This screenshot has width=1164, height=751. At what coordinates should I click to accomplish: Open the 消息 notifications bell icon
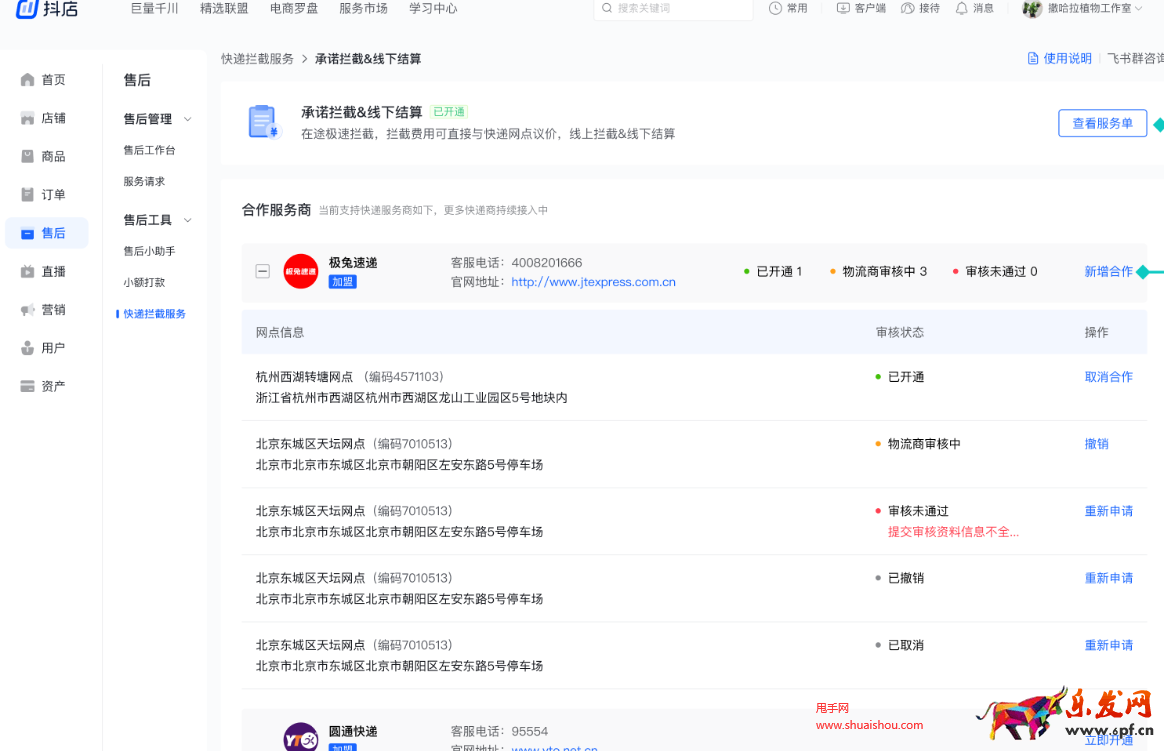(959, 9)
